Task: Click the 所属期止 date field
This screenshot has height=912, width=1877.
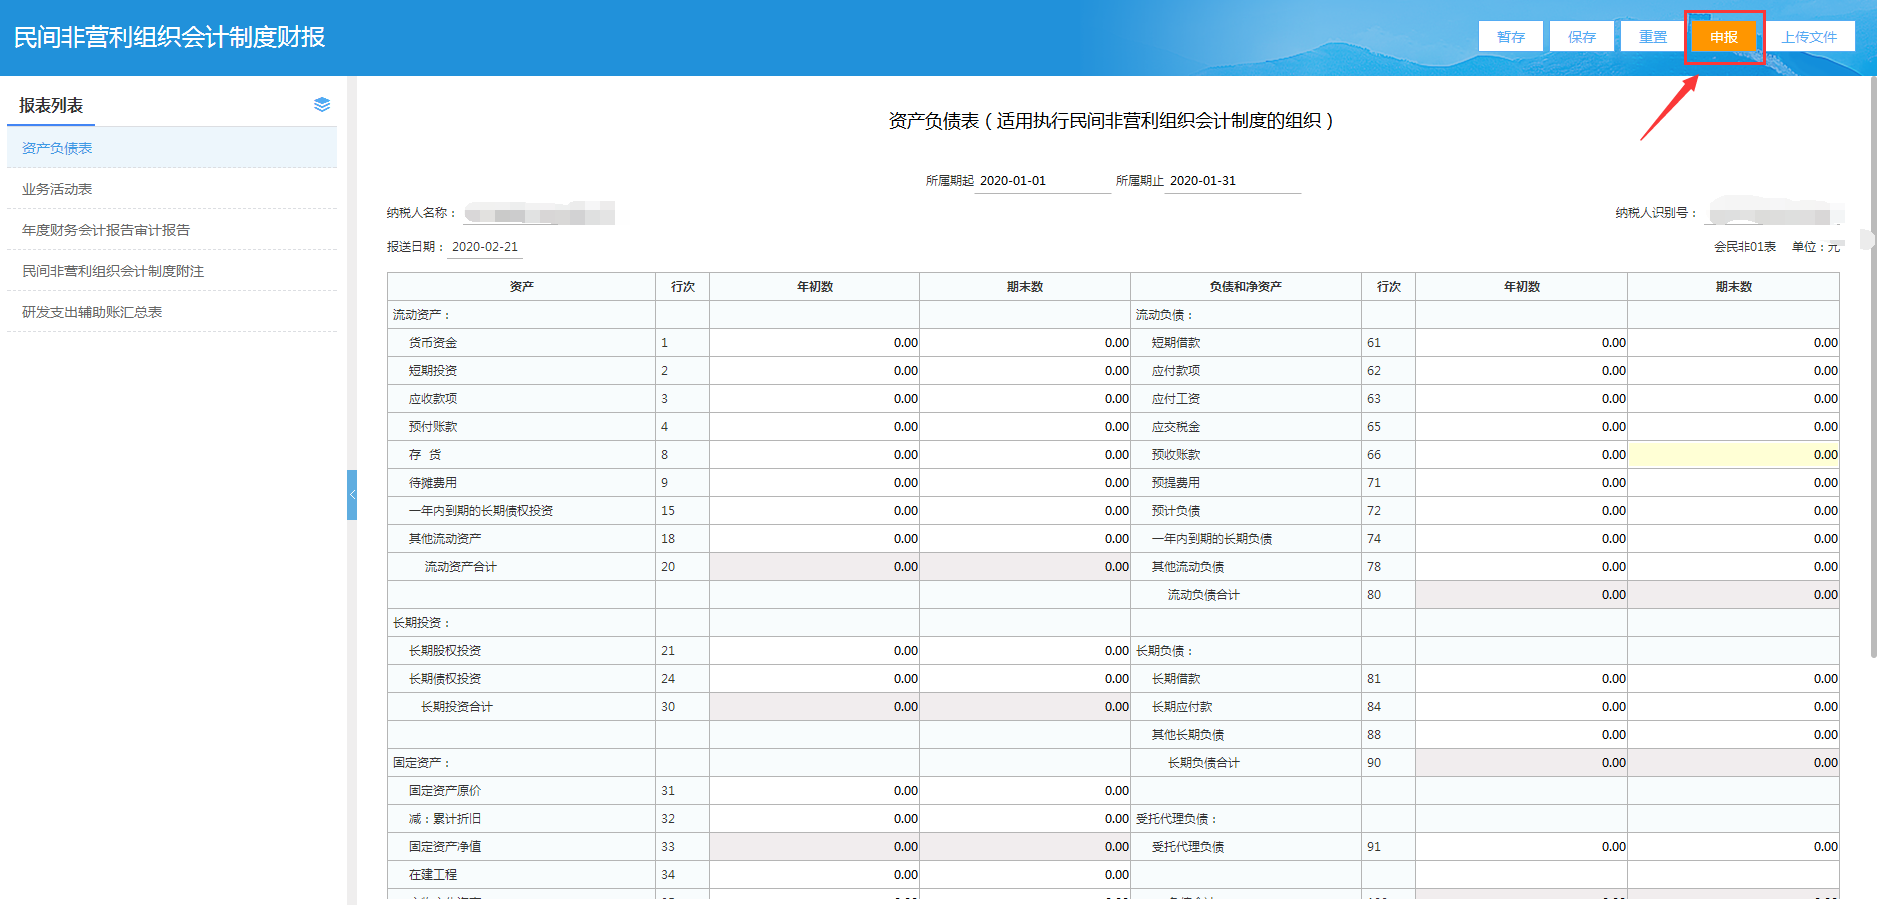Action: pos(1232,181)
